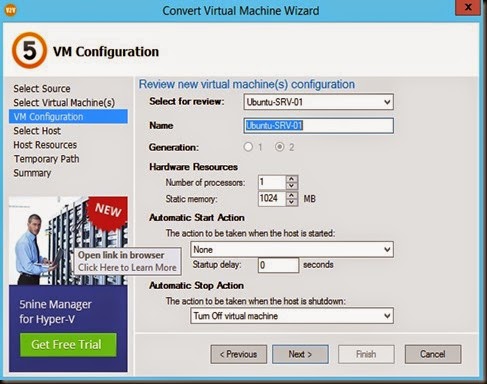Open Automatic Start Action dropdown showing None

[x=292, y=249]
